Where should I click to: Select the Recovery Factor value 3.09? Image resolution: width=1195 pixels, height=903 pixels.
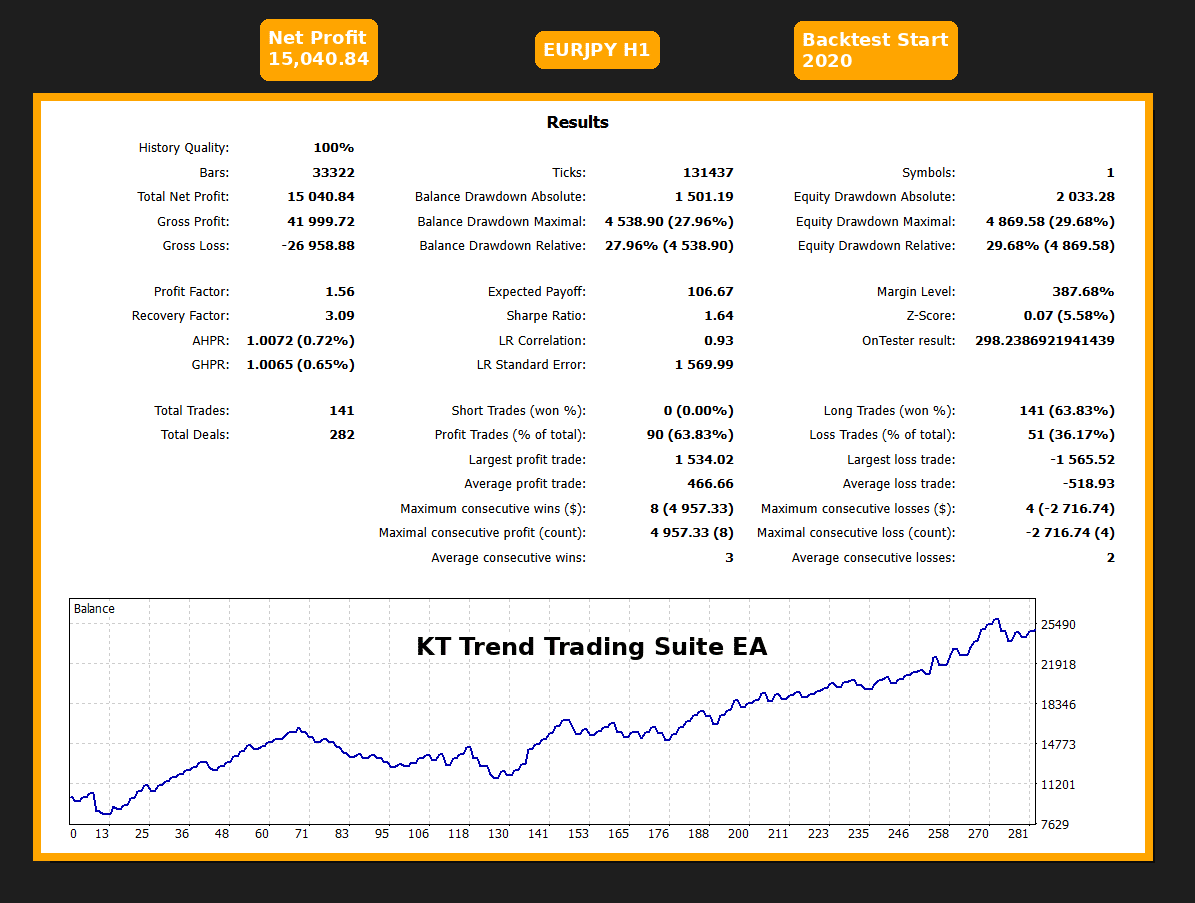point(340,315)
